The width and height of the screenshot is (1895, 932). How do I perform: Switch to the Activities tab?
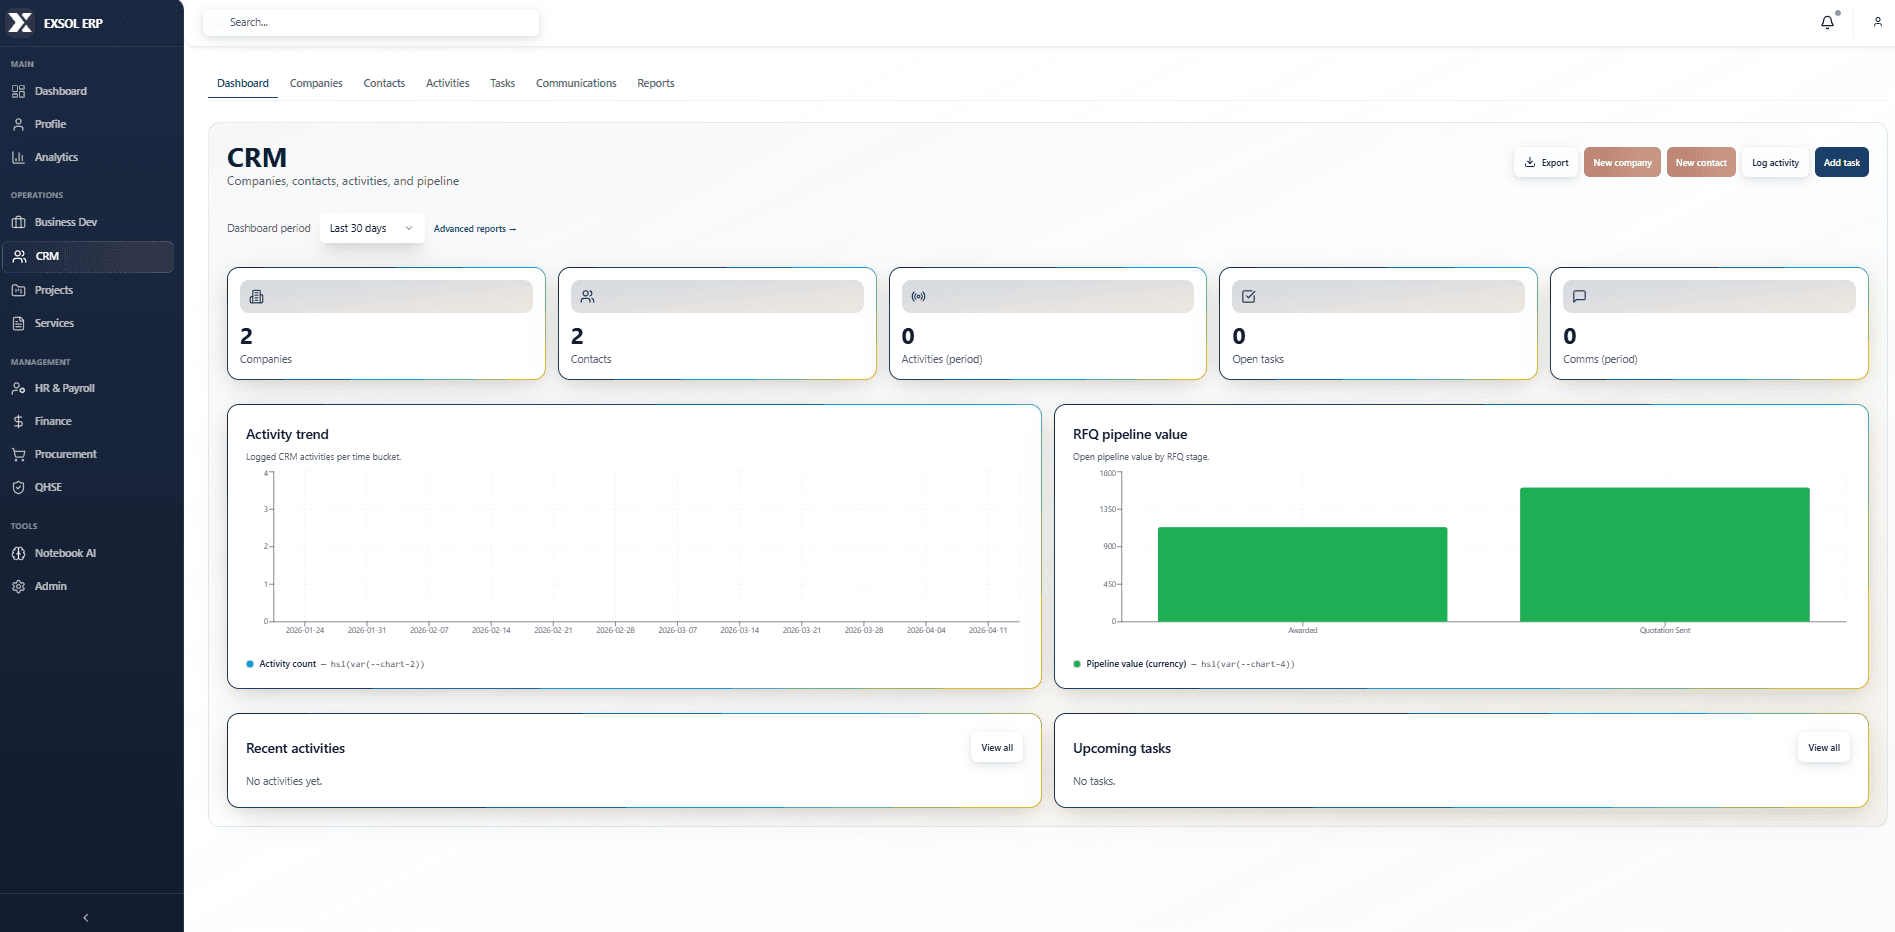click(x=447, y=83)
